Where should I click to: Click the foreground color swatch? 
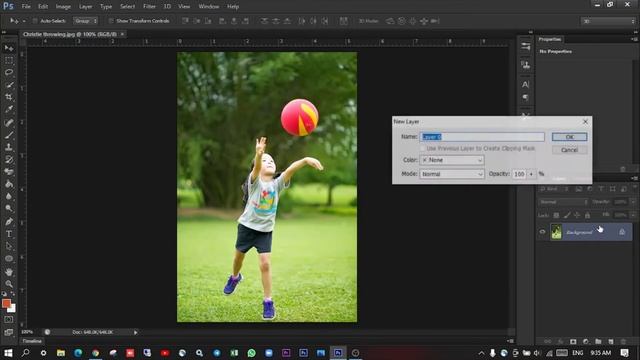pyautogui.click(x=6, y=303)
